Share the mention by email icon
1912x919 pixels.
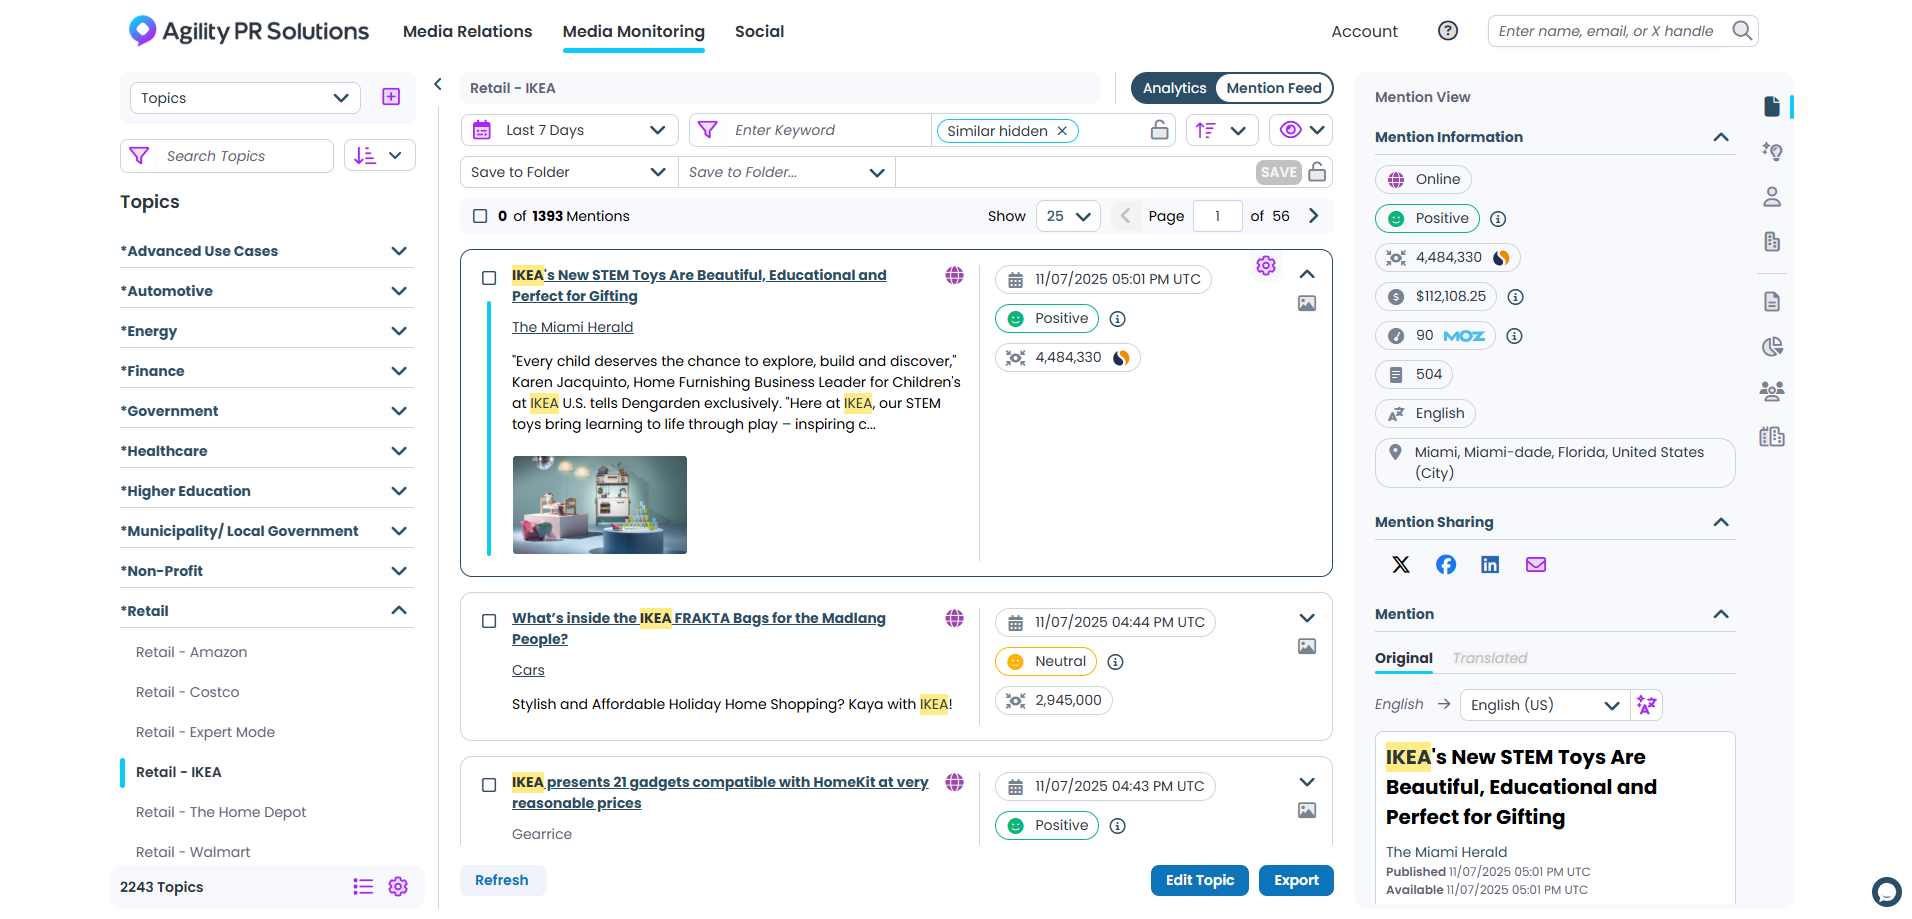pos(1536,565)
